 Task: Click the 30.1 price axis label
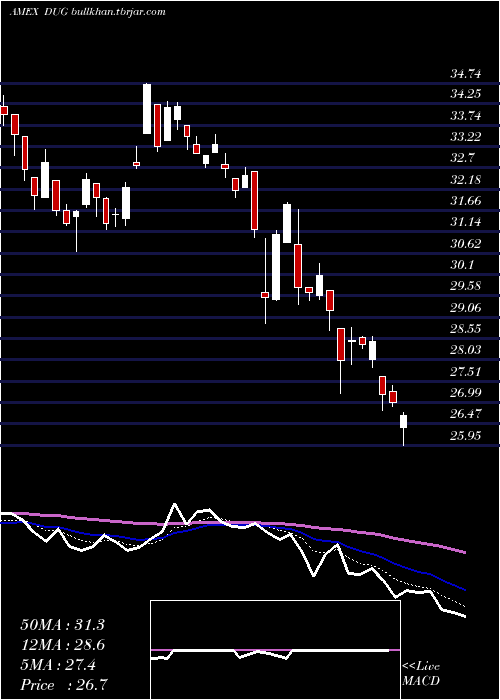[x=462, y=265]
